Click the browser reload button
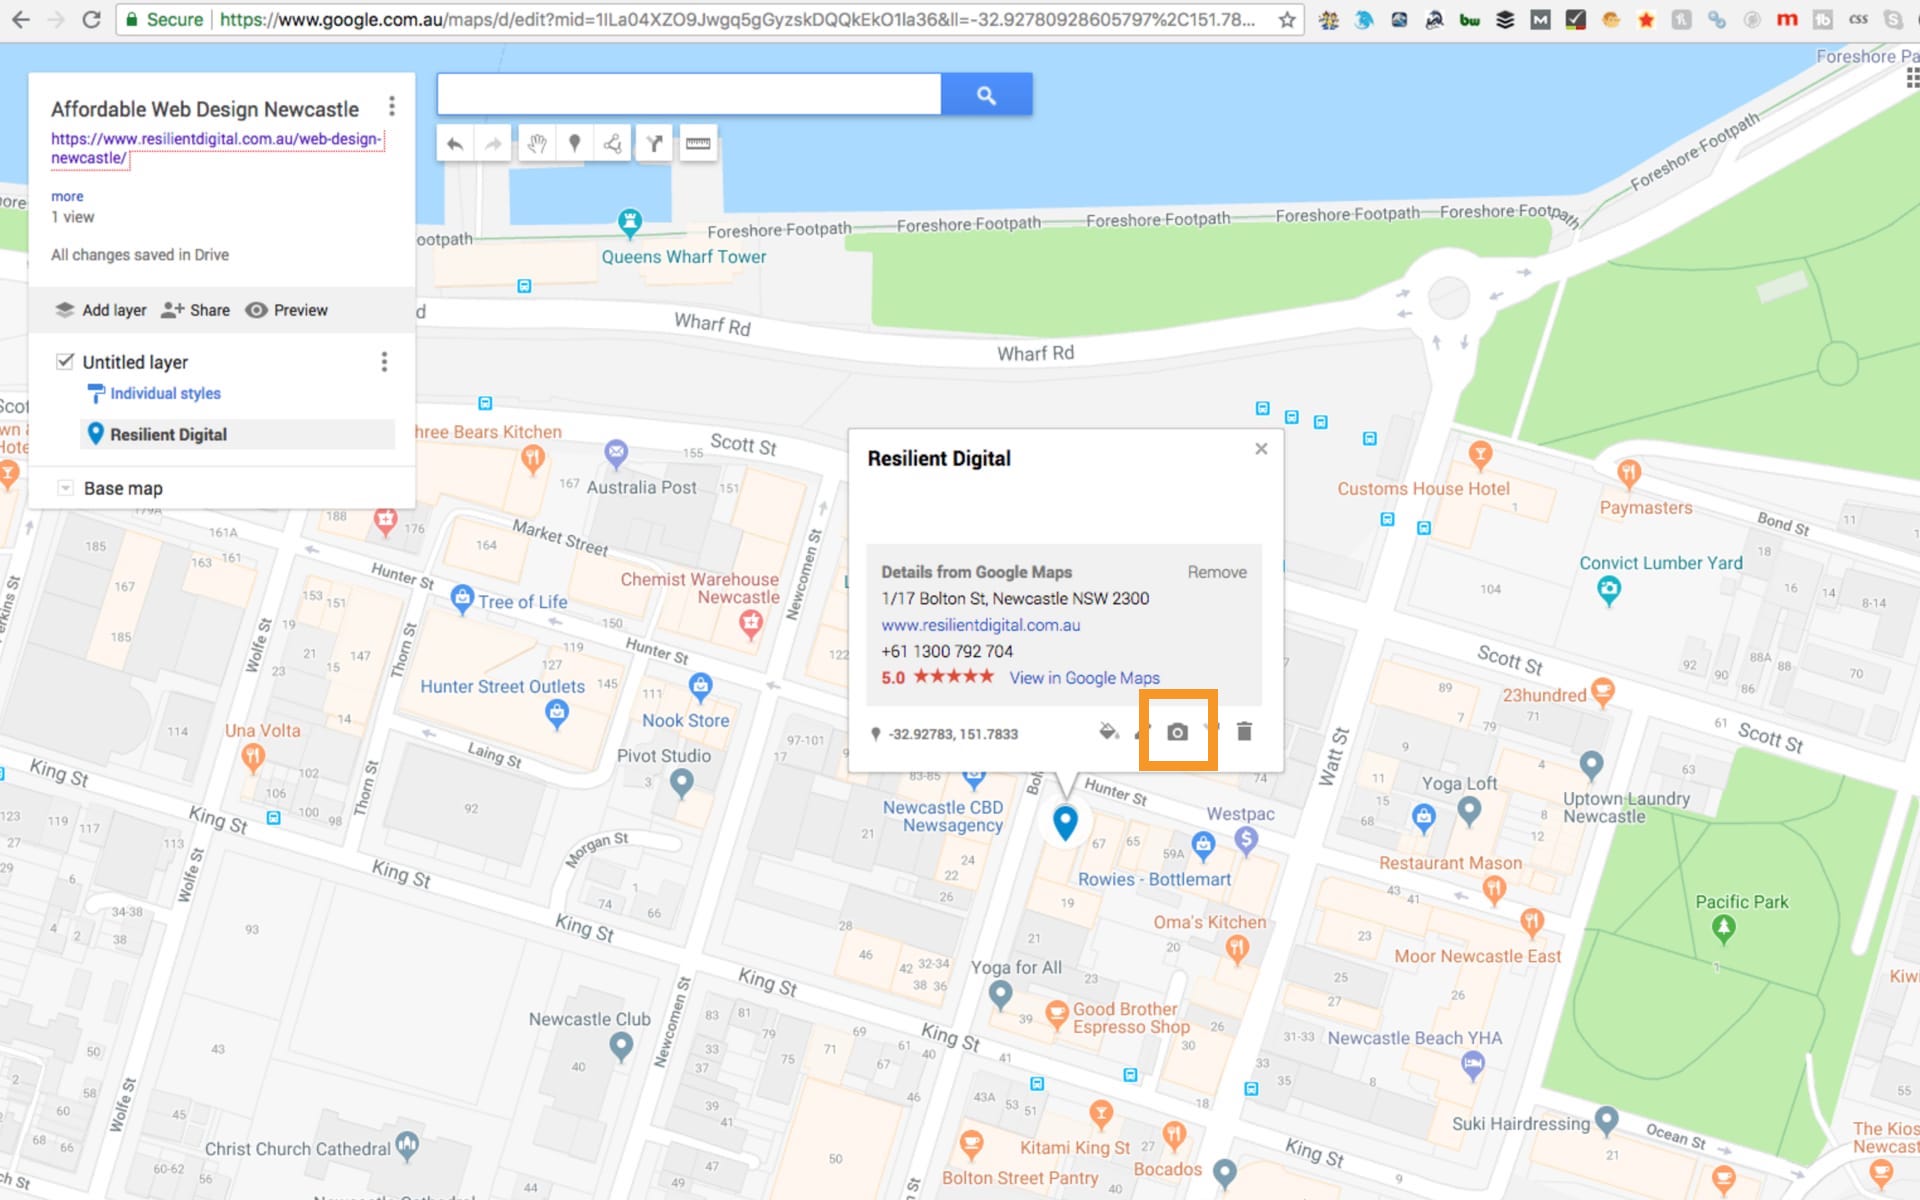The image size is (1920, 1200). coord(91,19)
